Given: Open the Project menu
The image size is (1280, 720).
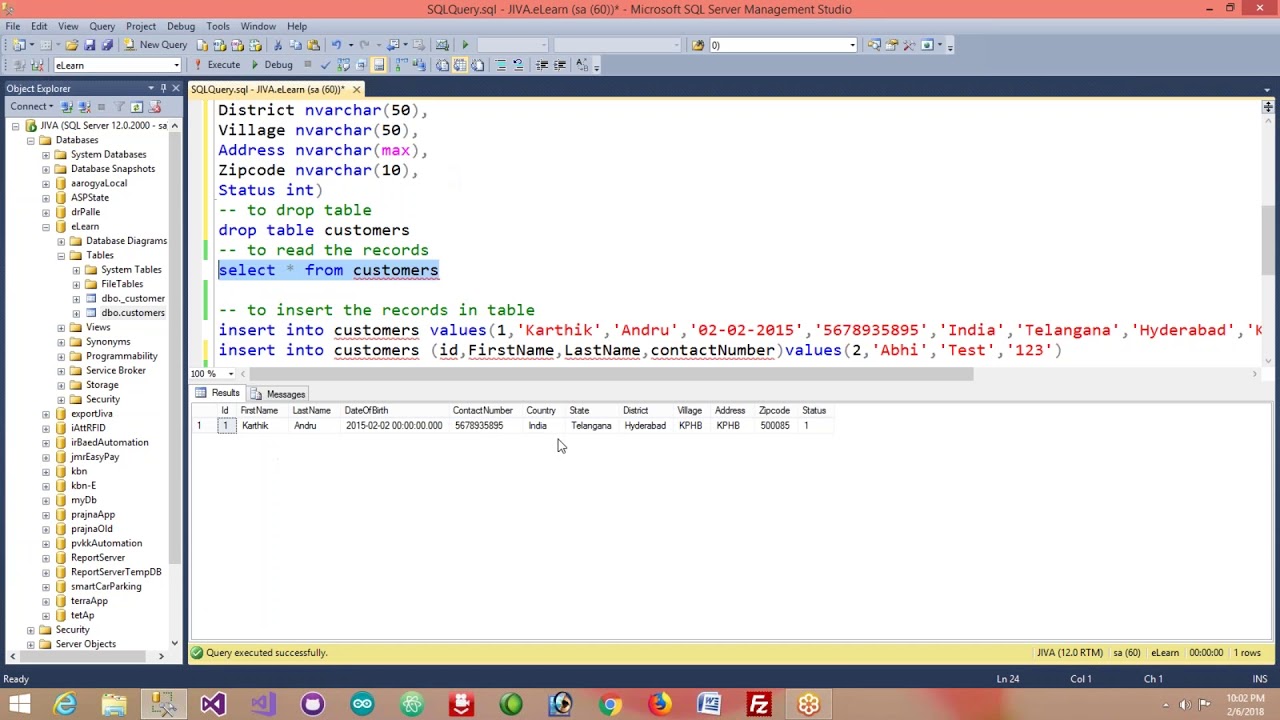Looking at the screenshot, I should pos(141,26).
